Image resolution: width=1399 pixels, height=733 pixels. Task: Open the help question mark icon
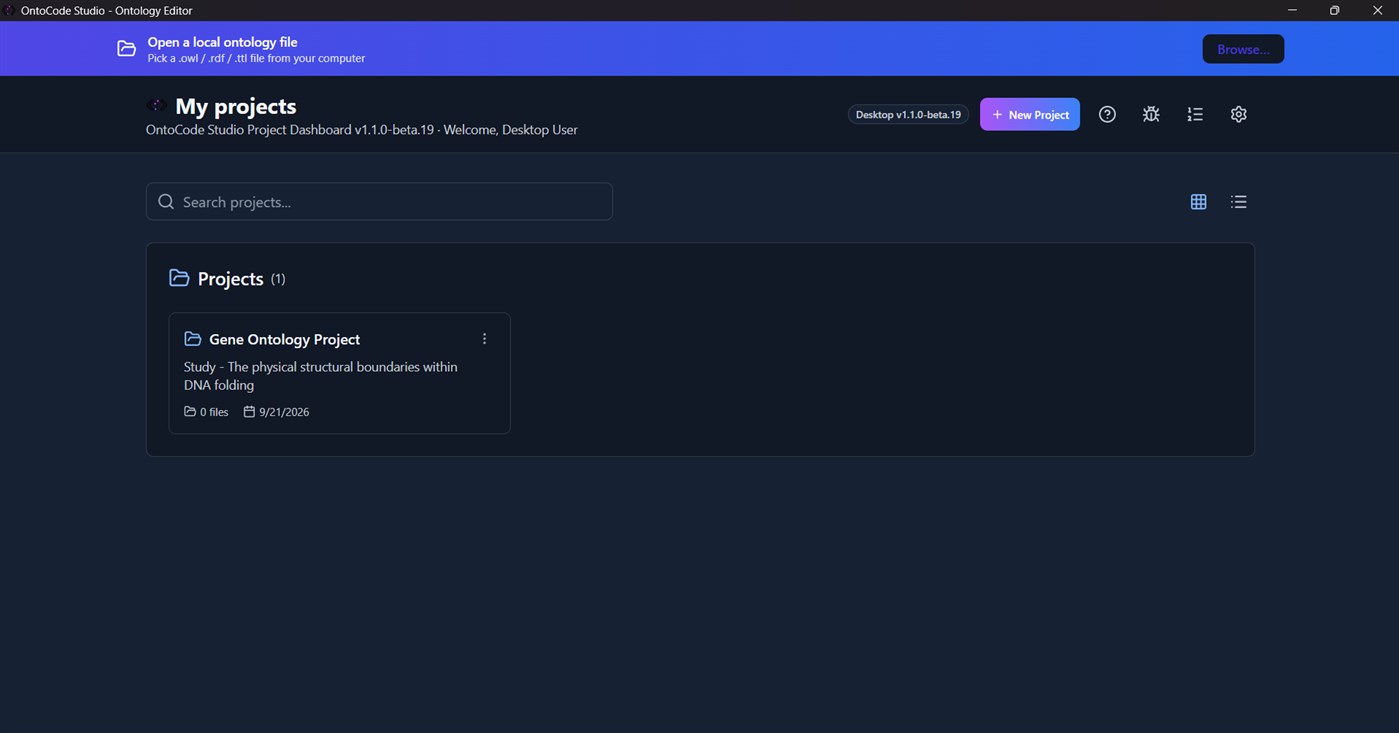coord(1107,114)
